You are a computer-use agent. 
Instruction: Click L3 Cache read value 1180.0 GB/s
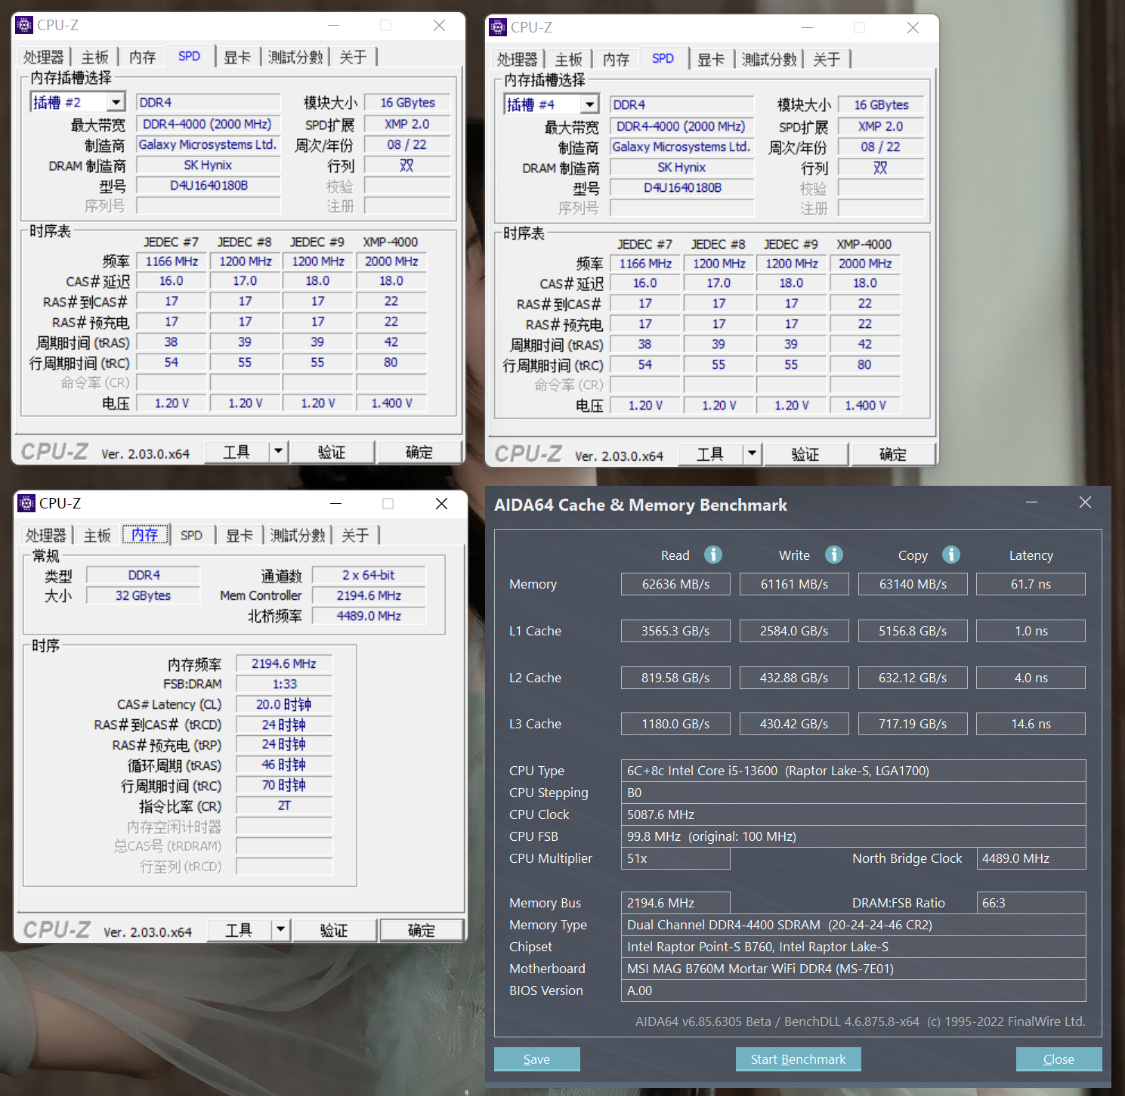pos(675,724)
